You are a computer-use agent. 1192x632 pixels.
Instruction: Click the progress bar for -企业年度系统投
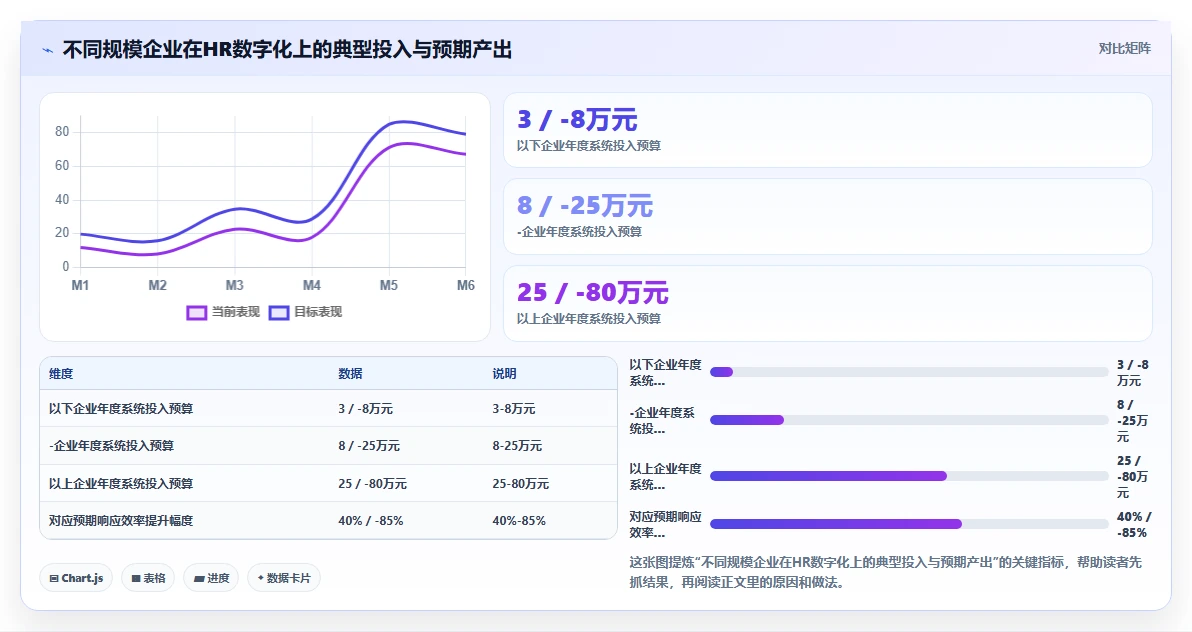point(909,420)
